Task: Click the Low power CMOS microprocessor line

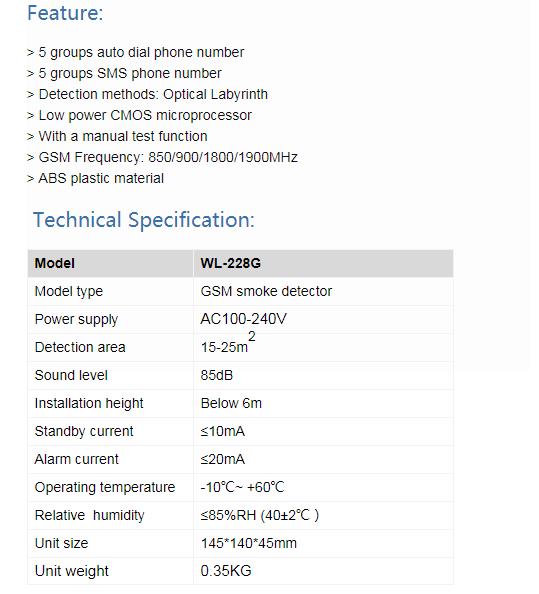Action: (139, 116)
